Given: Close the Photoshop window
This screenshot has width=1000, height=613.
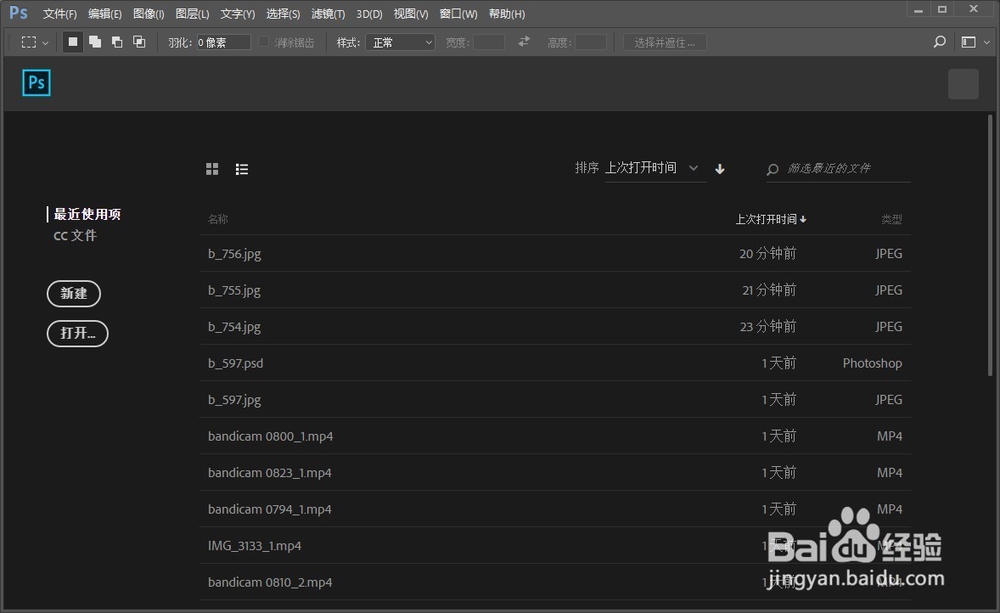Looking at the screenshot, I should (973, 9).
